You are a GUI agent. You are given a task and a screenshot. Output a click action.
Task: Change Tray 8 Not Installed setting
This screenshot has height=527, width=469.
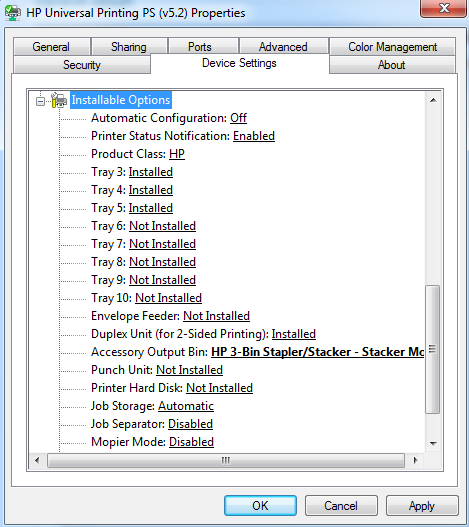tap(162, 262)
